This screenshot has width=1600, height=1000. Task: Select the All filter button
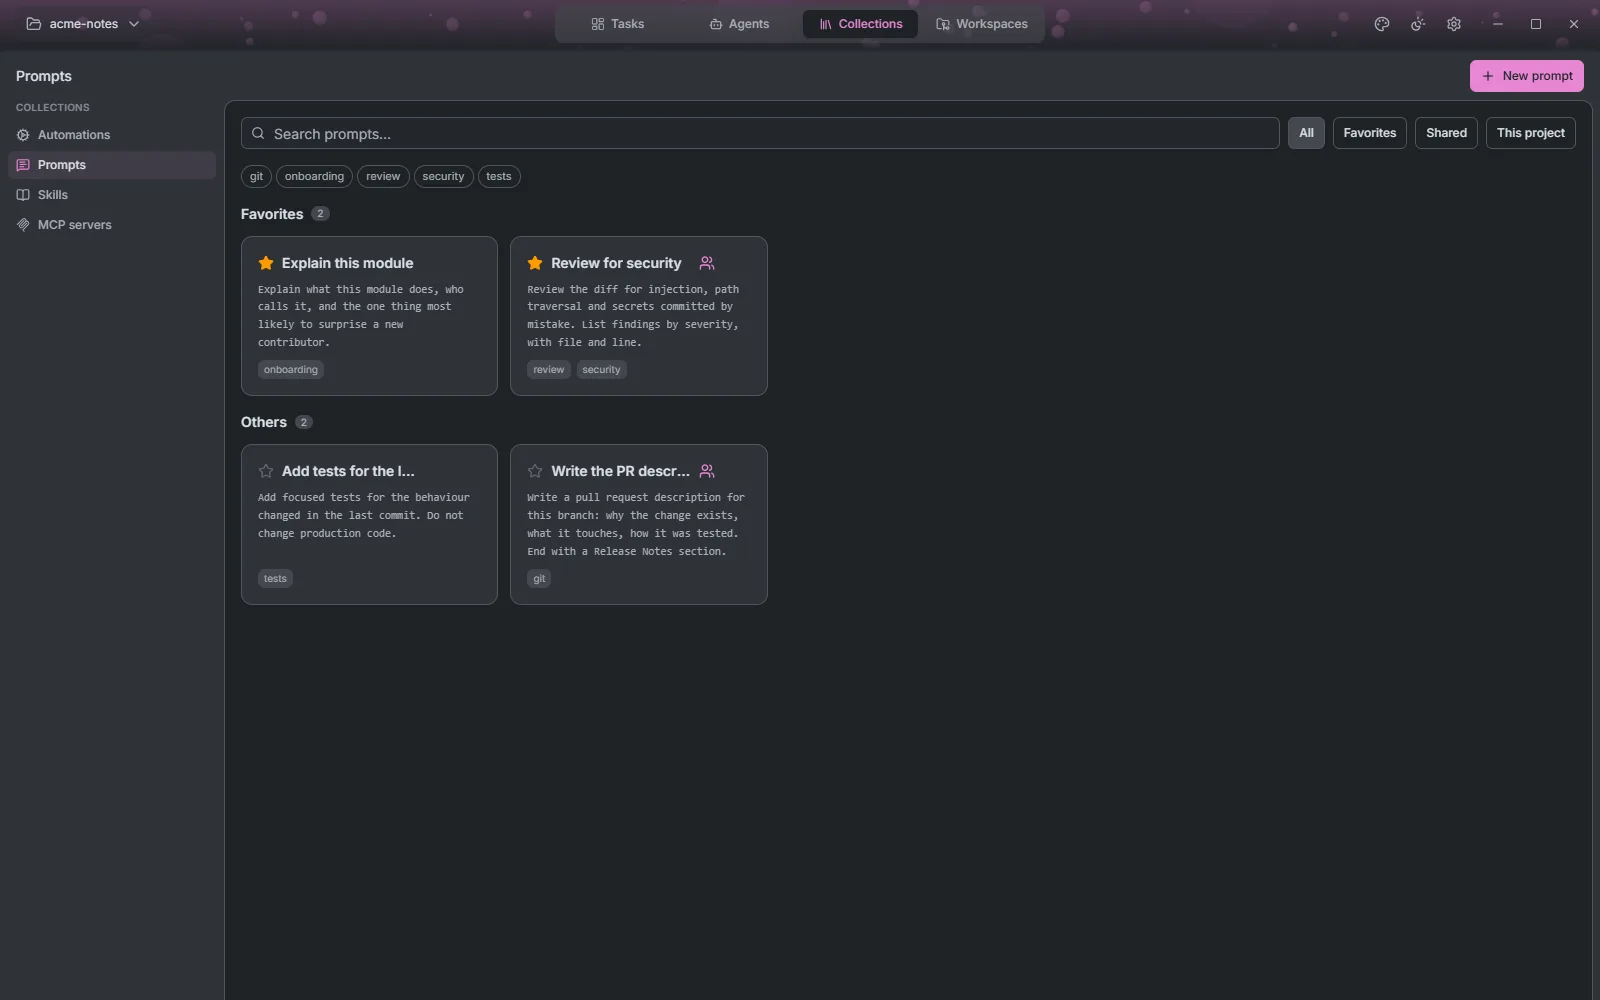point(1306,133)
